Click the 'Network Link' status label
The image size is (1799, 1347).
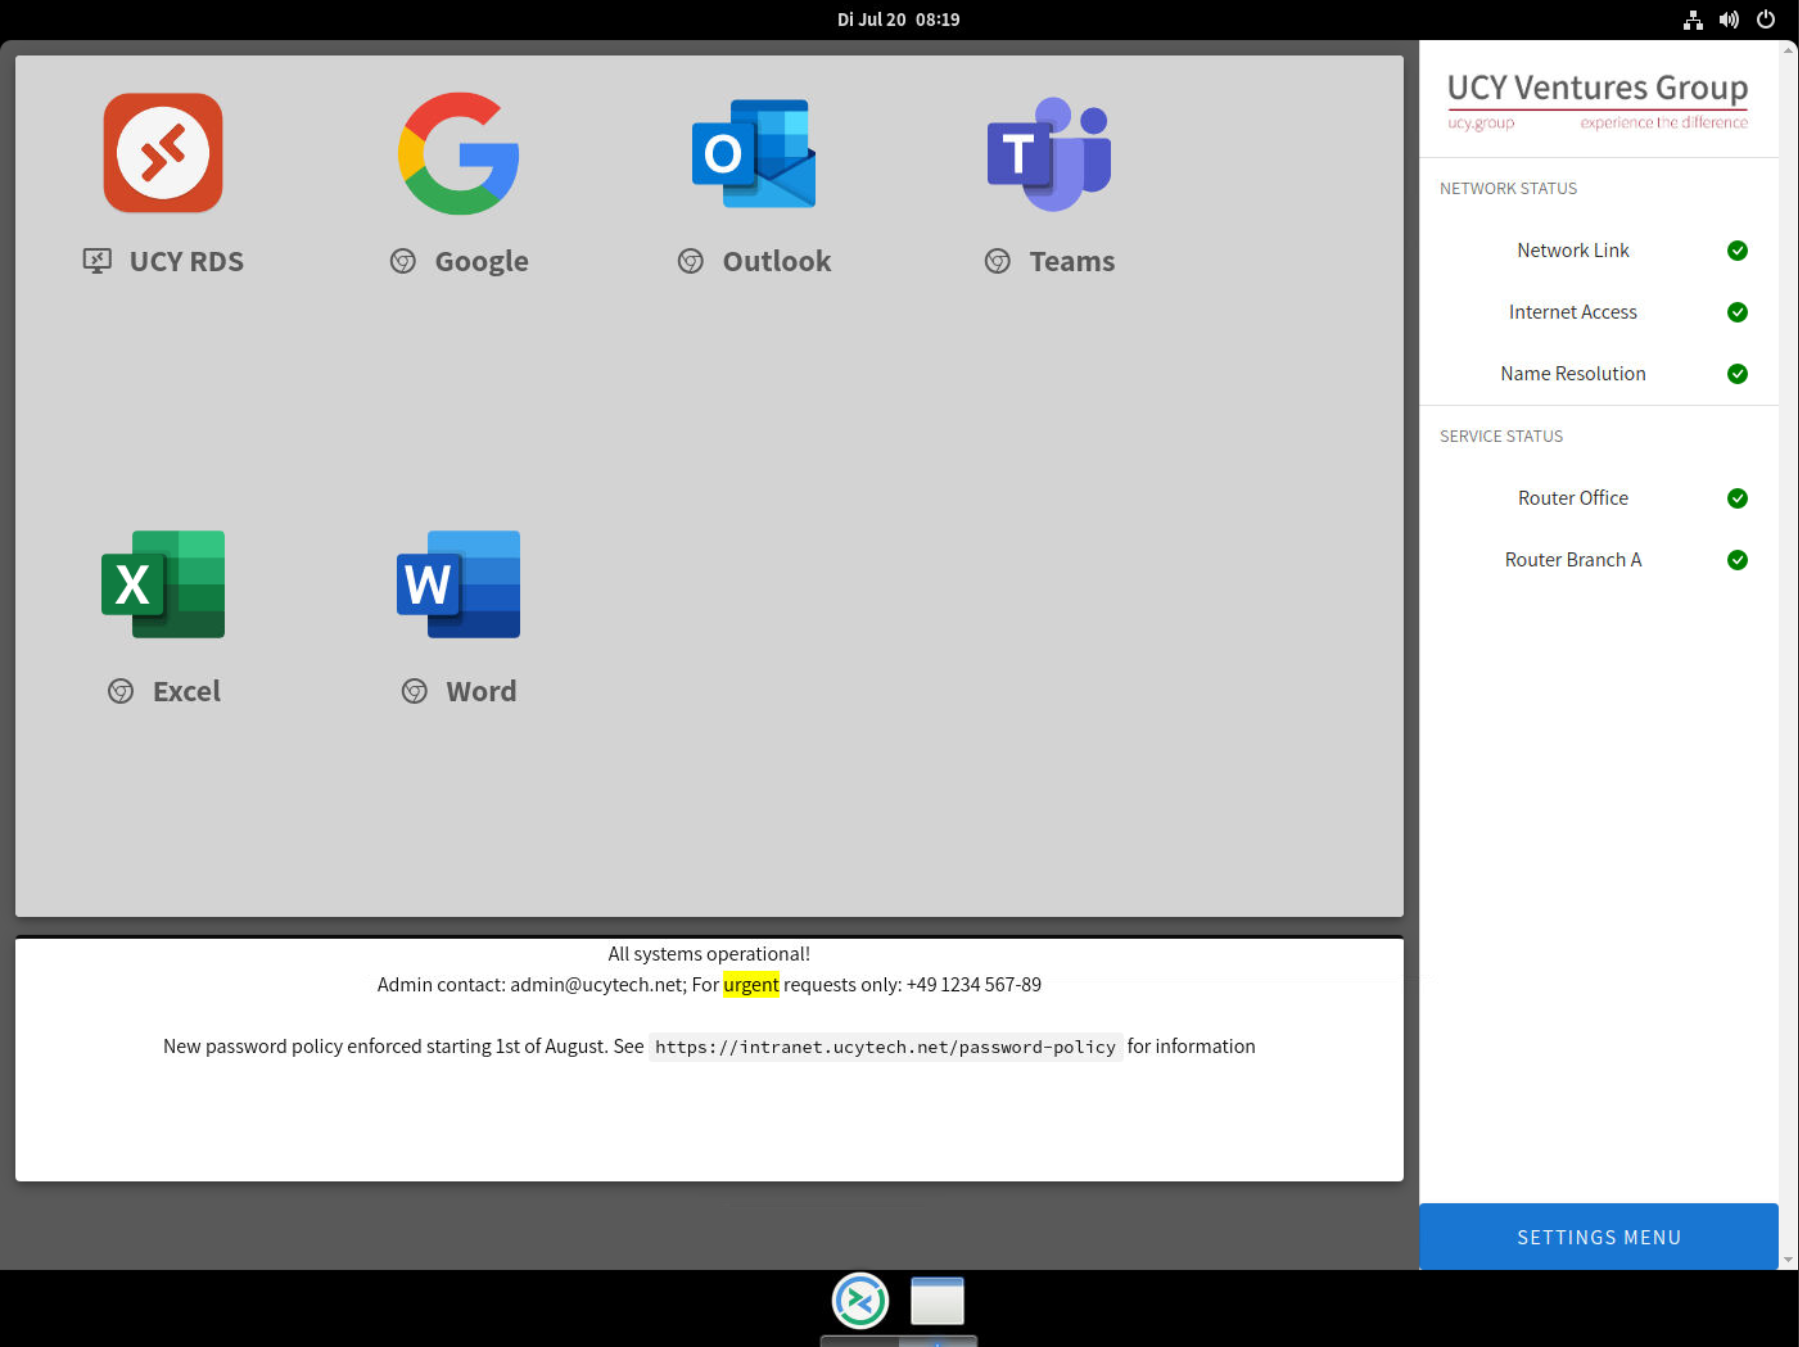pyautogui.click(x=1573, y=250)
